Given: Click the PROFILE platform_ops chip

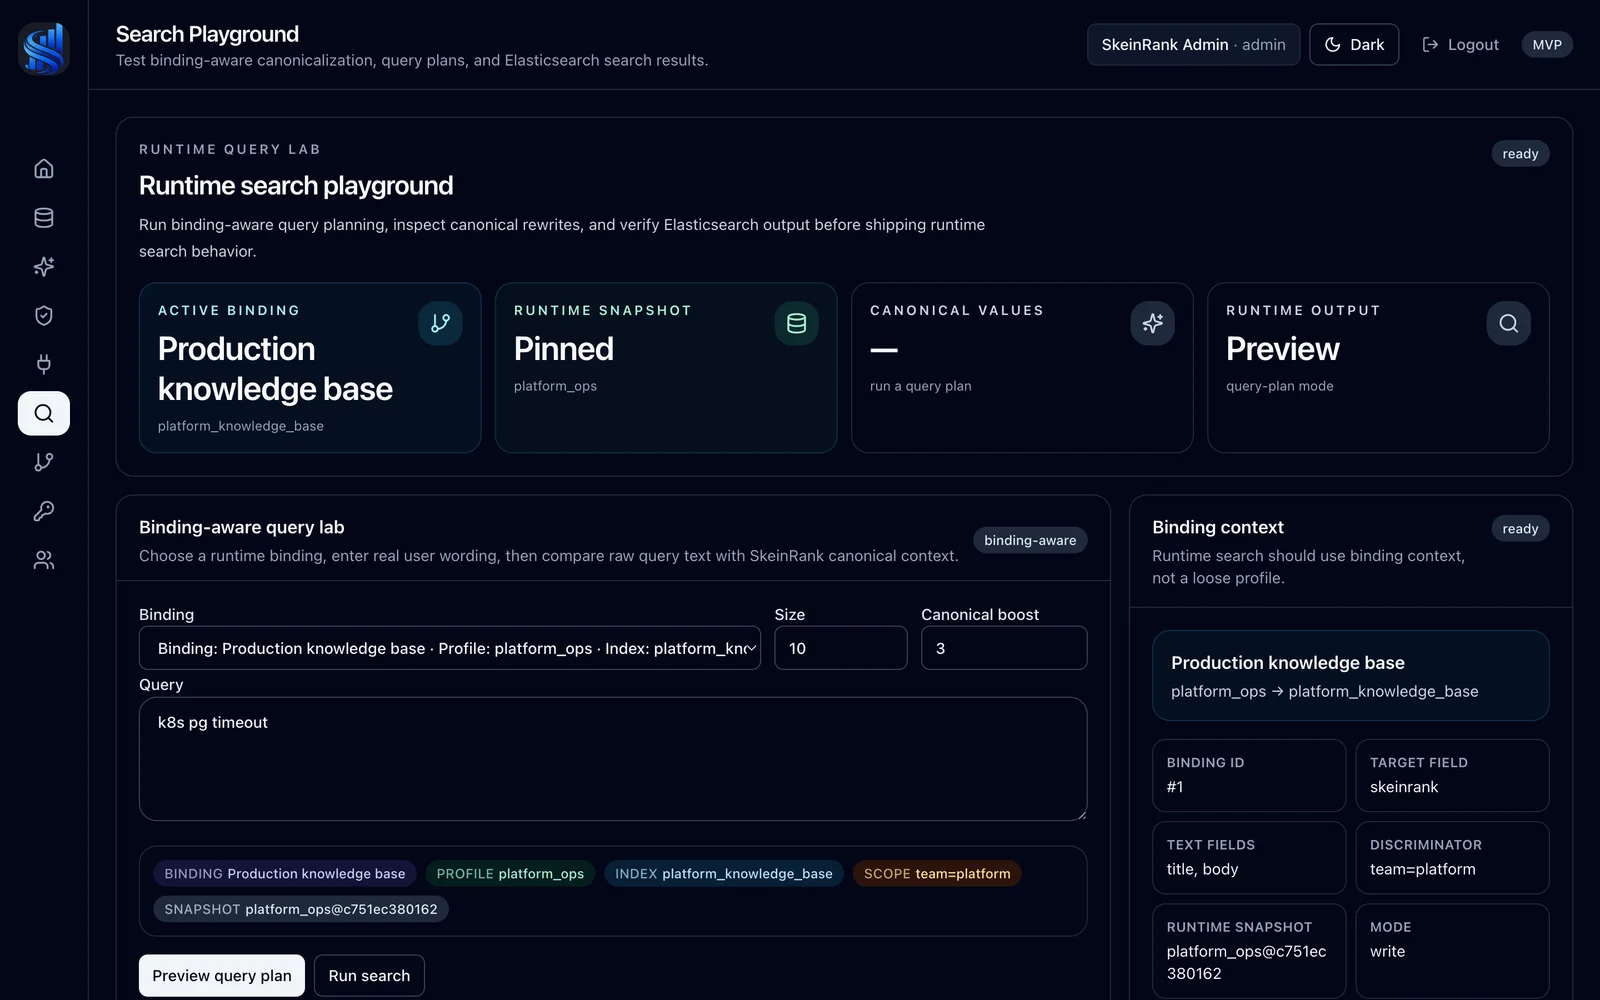Looking at the screenshot, I should [510, 874].
